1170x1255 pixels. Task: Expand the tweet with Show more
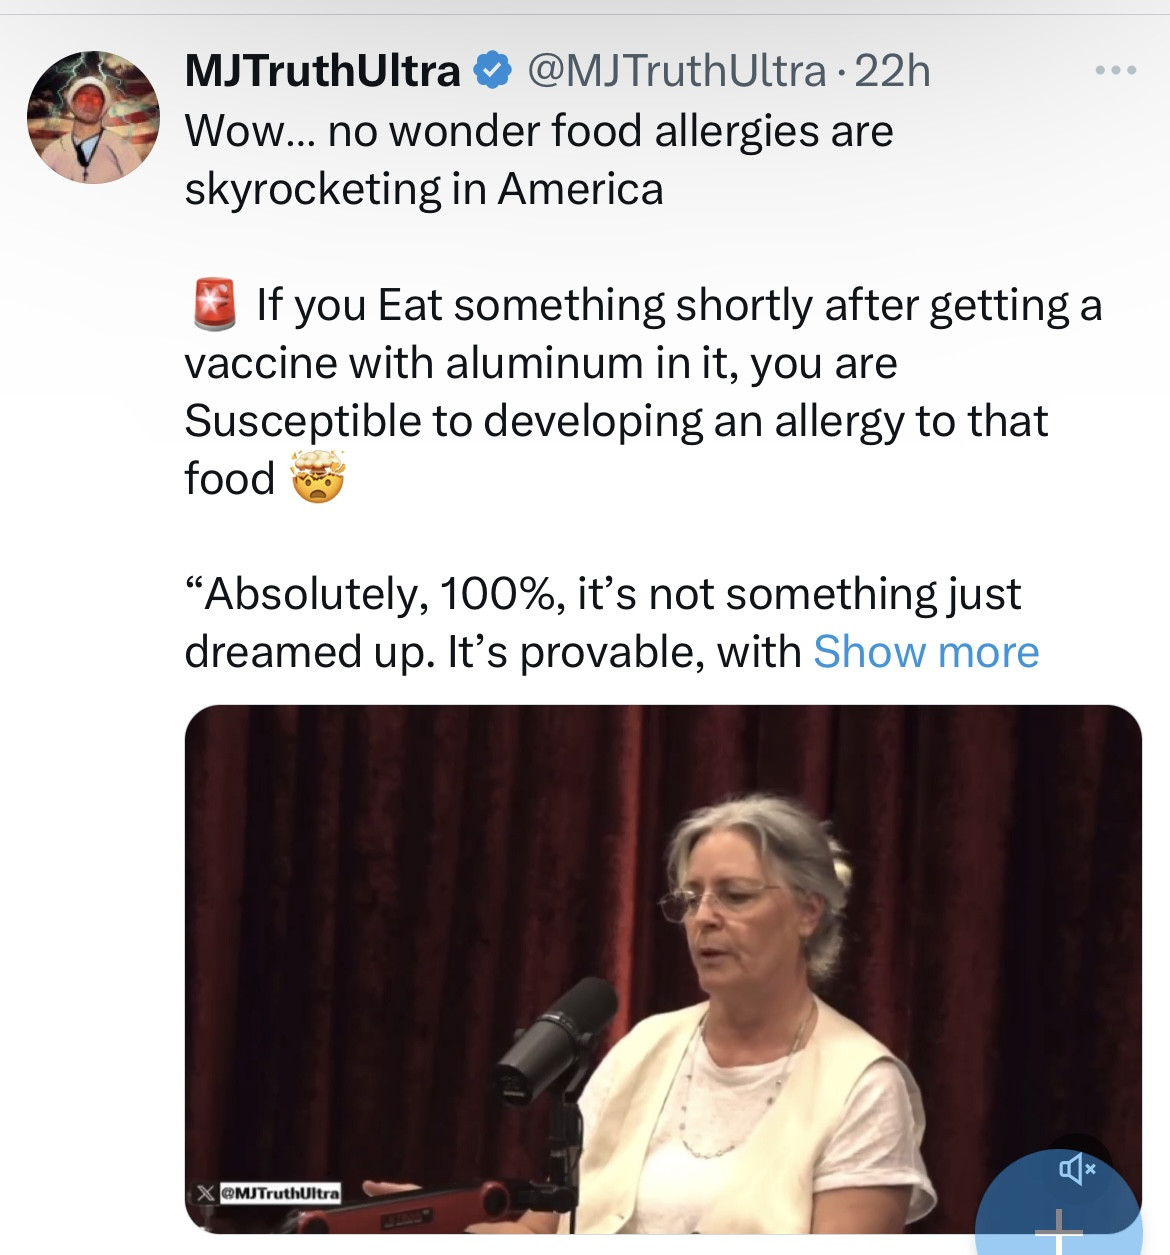tap(926, 652)
